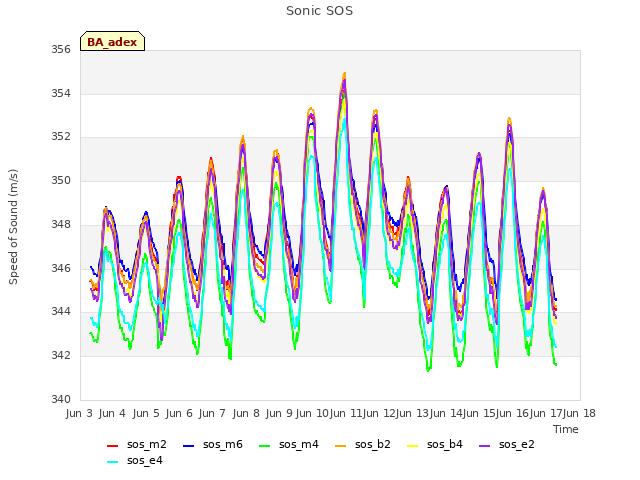The height and width of the screenshot is (480, 640).
Task: Click the Jun 8 x-axis tick label
Action: [246, 413]
